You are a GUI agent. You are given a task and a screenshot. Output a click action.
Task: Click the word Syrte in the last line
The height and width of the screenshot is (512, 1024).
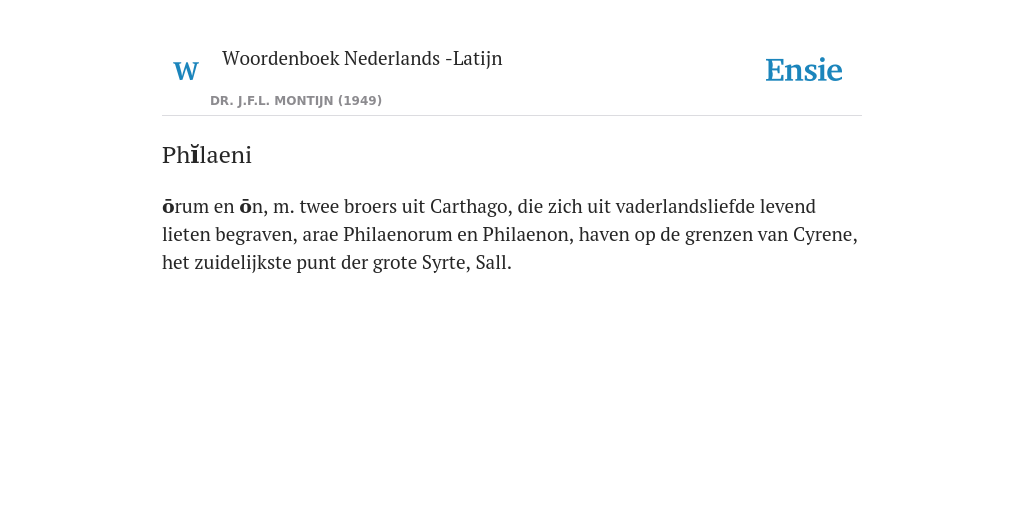point(445,263)
